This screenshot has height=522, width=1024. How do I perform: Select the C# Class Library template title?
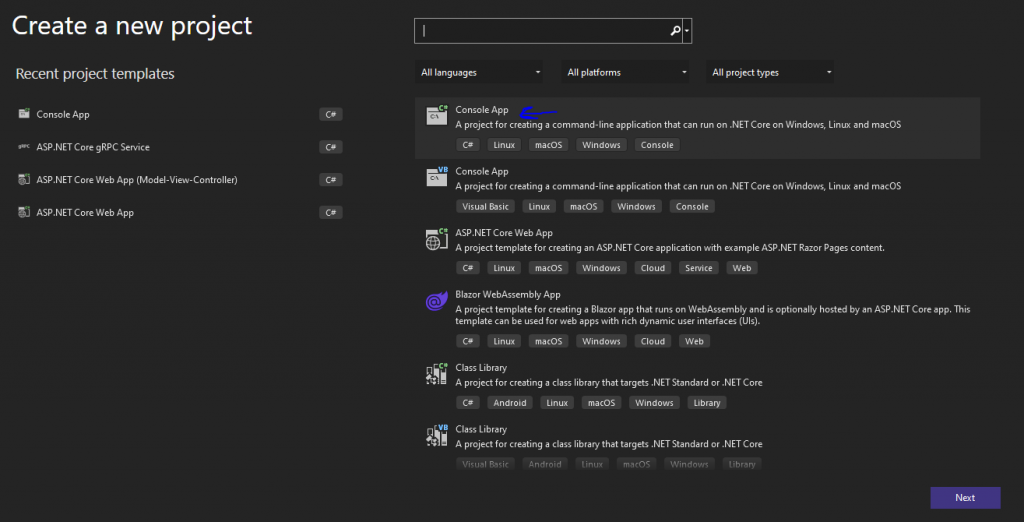[481, 368]
